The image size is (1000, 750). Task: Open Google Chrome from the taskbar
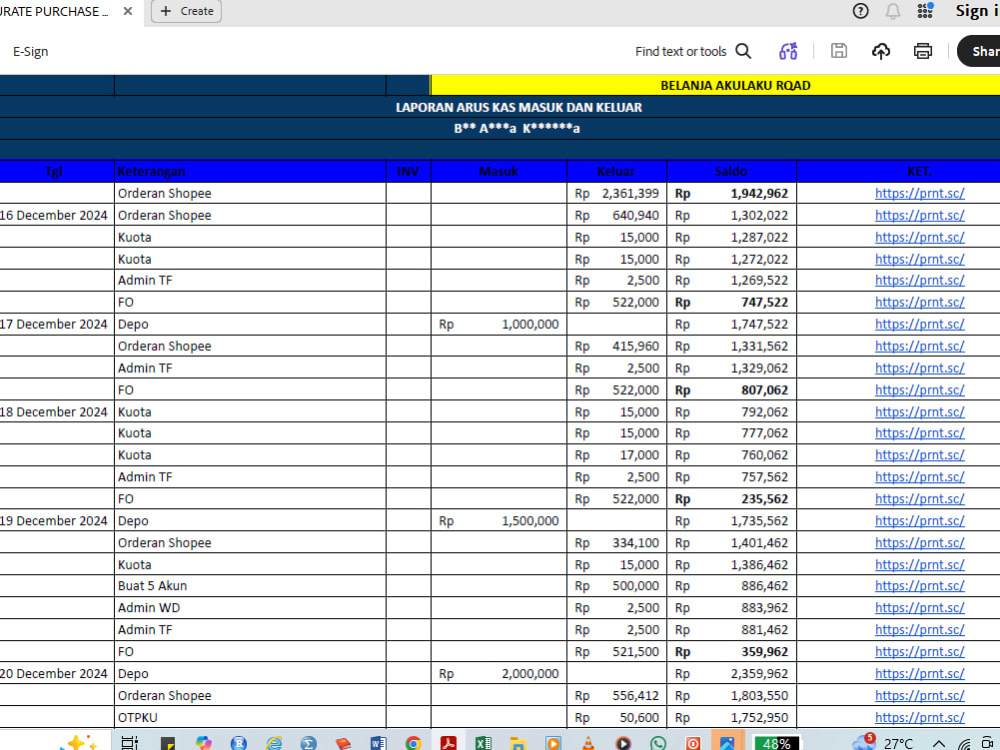[x=413, y=743]
